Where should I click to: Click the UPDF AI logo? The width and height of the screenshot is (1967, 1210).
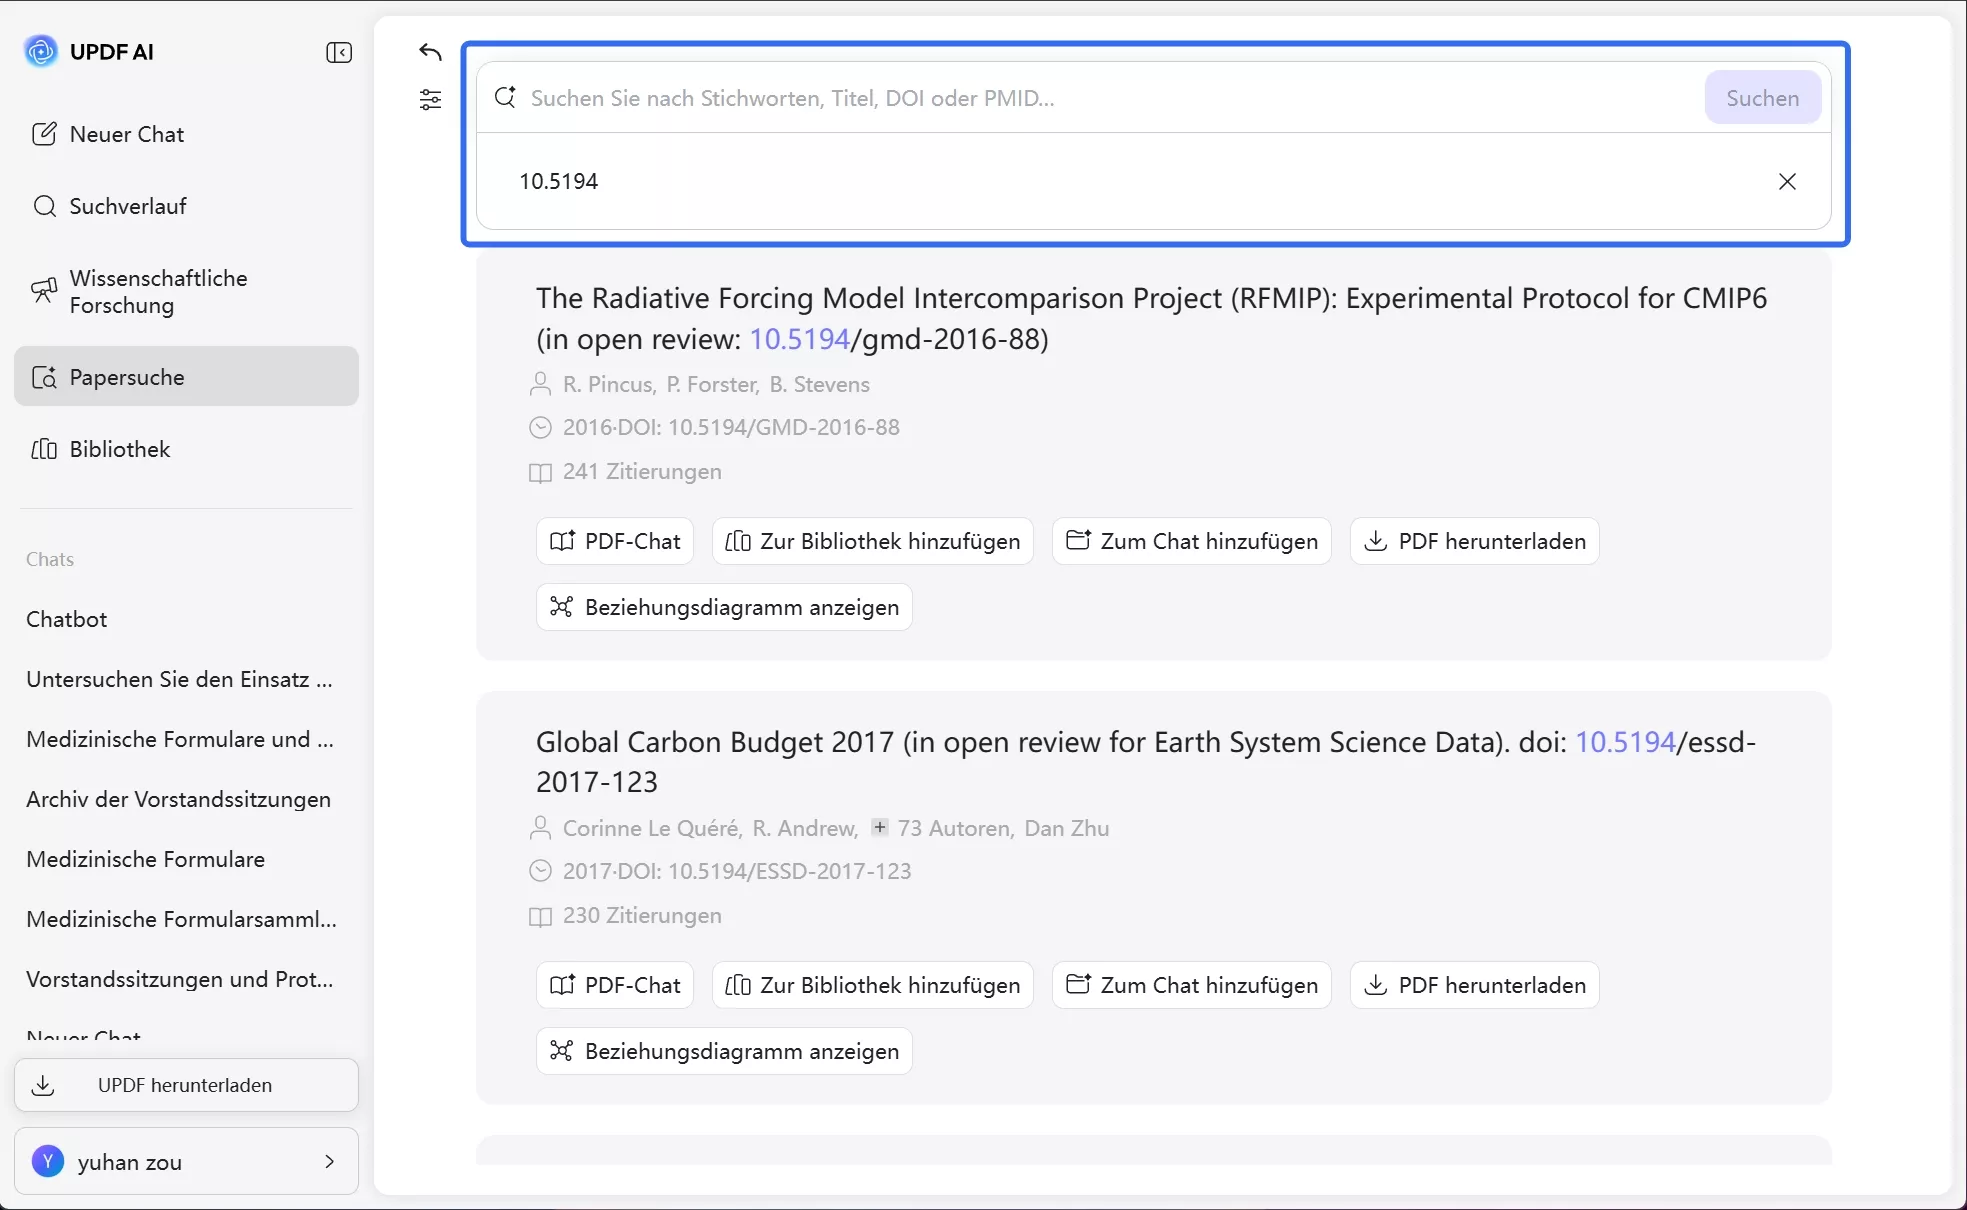[41, 51]
